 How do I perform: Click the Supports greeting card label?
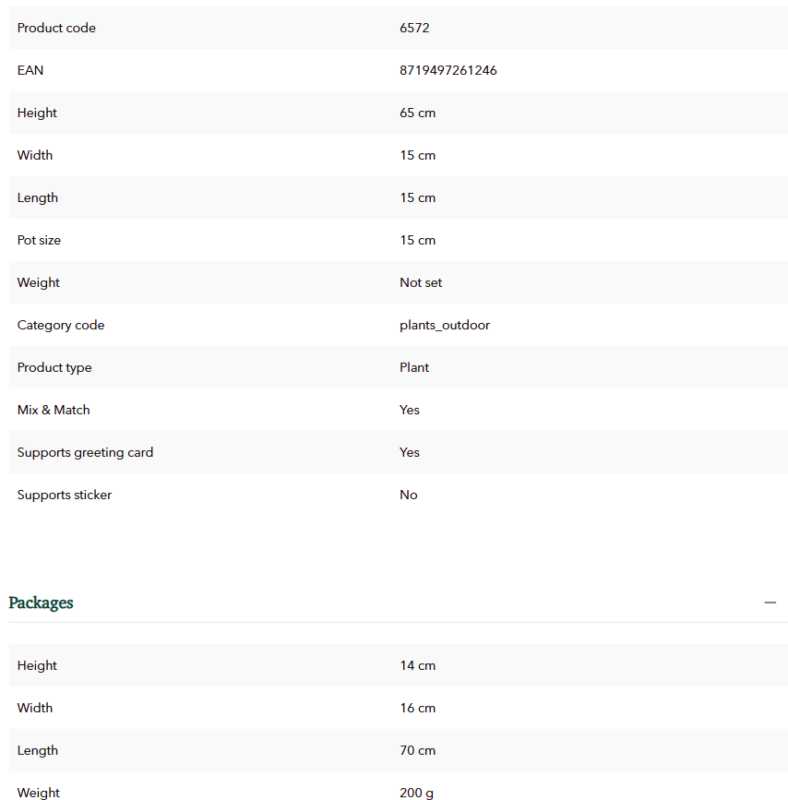click(x=85, y=453)
